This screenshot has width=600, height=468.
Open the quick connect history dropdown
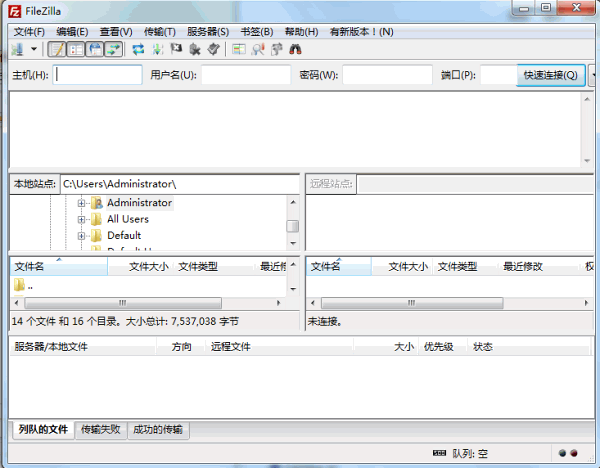pos(592,75)
